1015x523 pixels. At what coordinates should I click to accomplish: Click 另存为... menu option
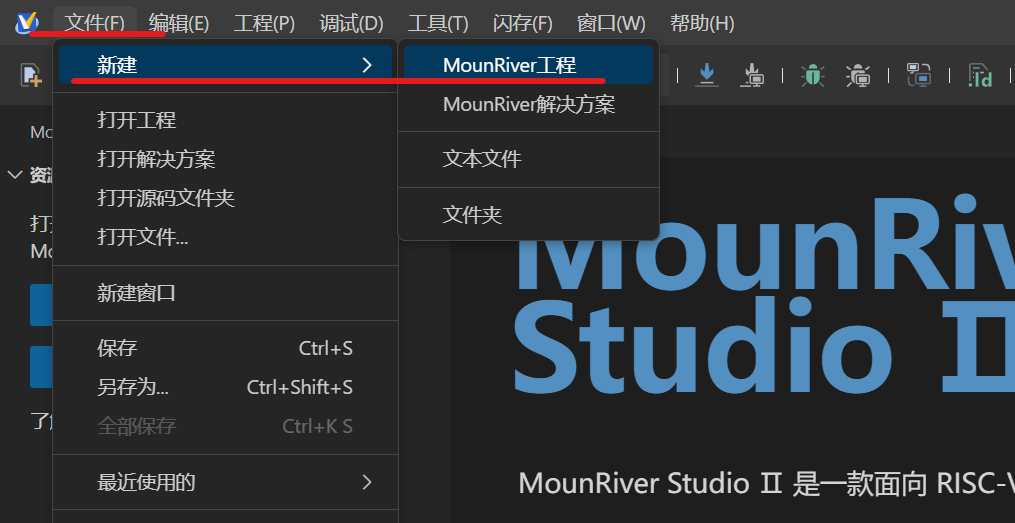[x=133, y=387]
